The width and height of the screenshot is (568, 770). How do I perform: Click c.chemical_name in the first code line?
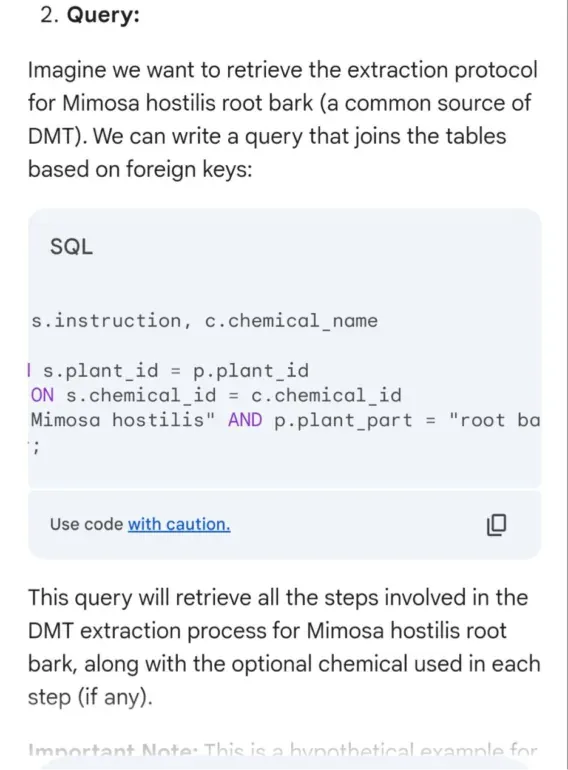point(291,321)
